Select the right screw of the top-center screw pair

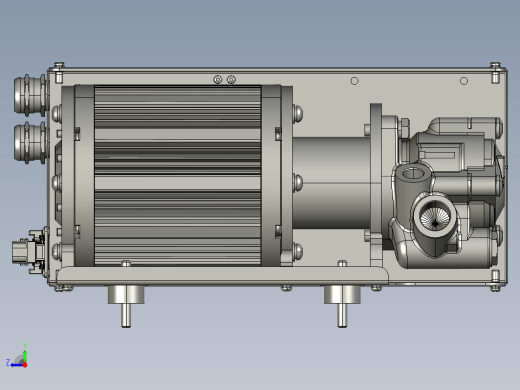231,80
